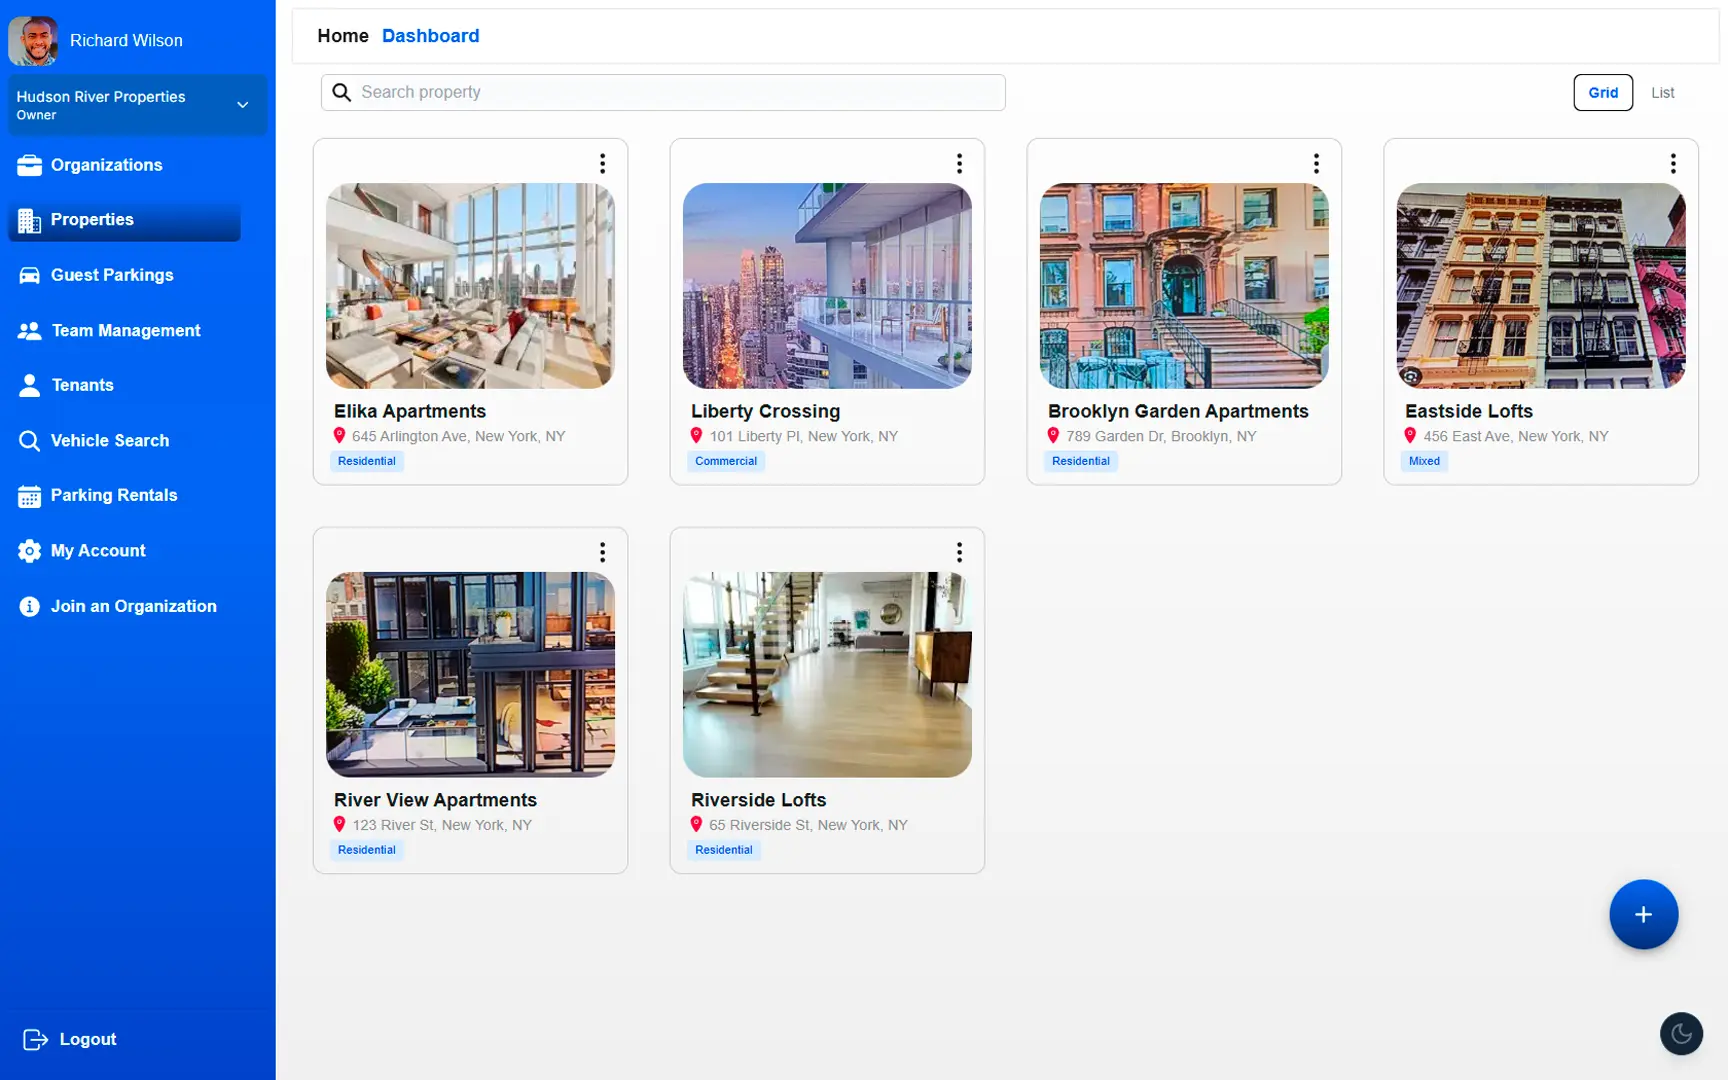
Task: Click the Tenants person icon
Action: pyautogui.click(x=29, y=385)
